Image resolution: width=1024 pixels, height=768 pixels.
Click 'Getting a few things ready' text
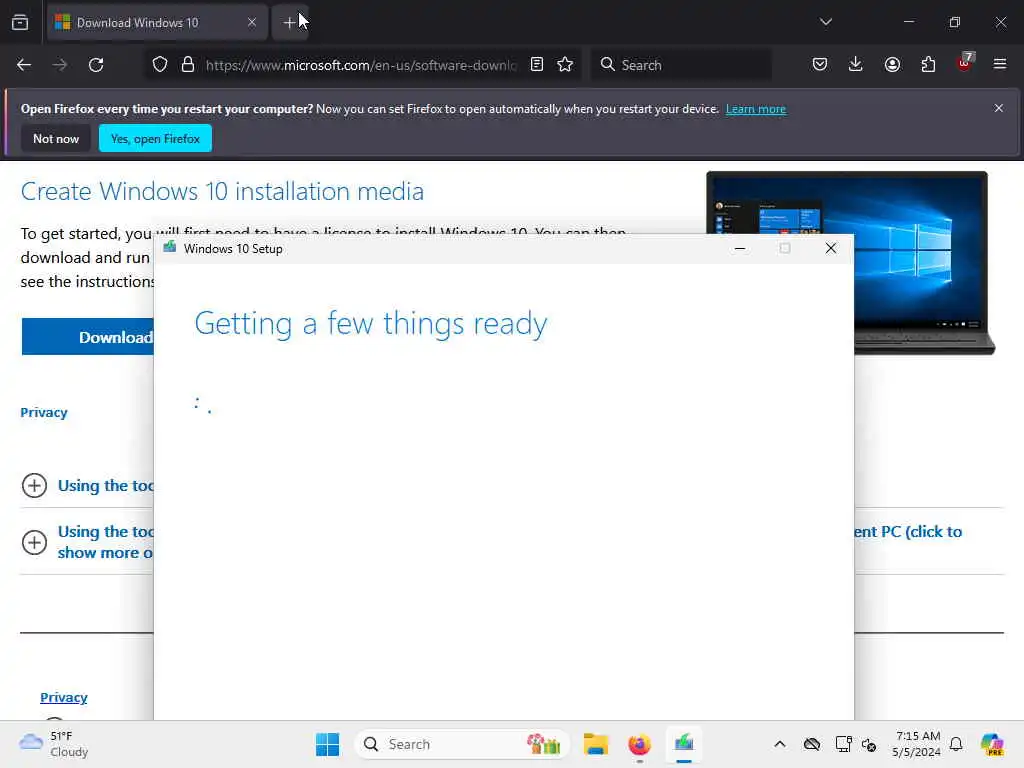point(371,324)
